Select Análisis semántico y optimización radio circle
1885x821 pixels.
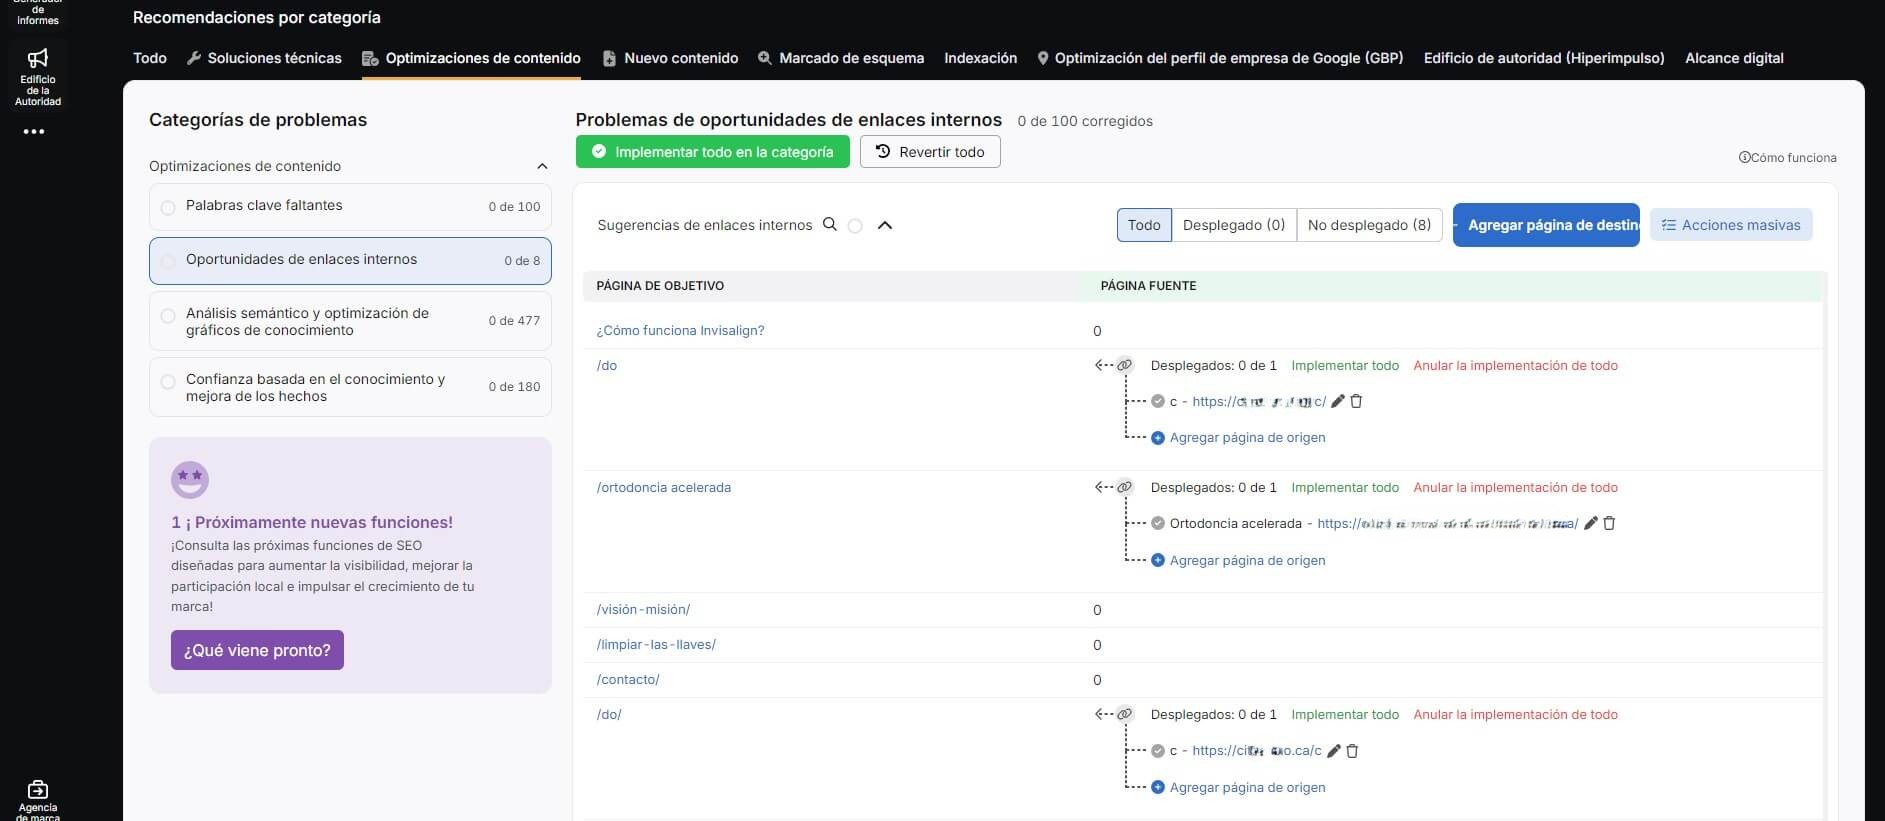point(168,316)
